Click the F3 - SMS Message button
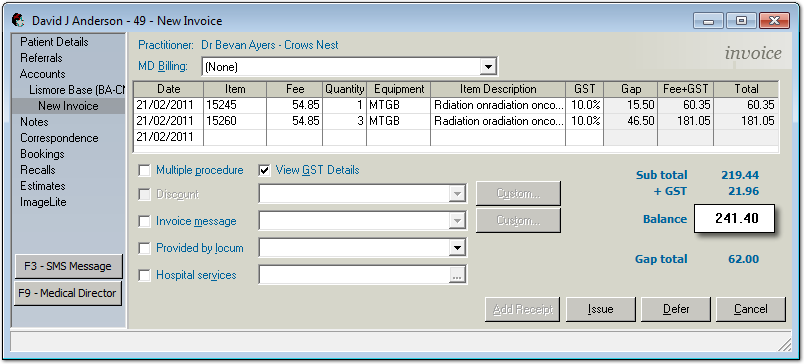804x364 pixels. pos(69,267)
